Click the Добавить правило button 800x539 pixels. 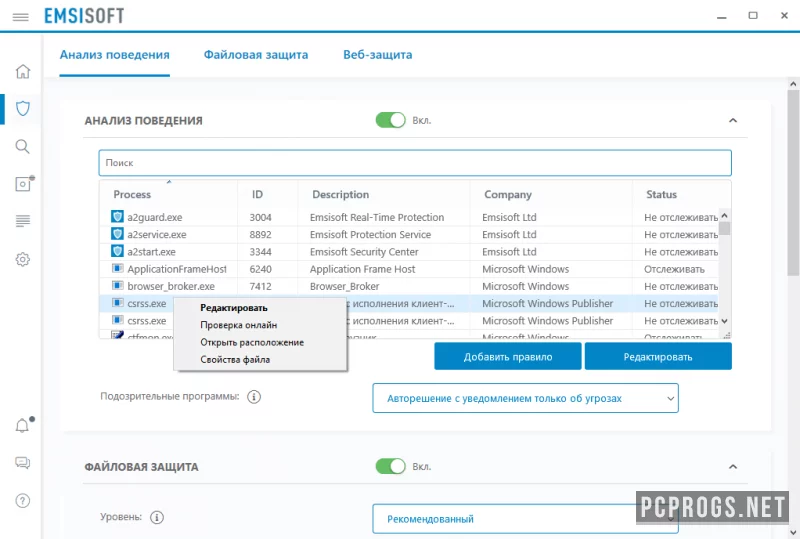click(508, 356)
